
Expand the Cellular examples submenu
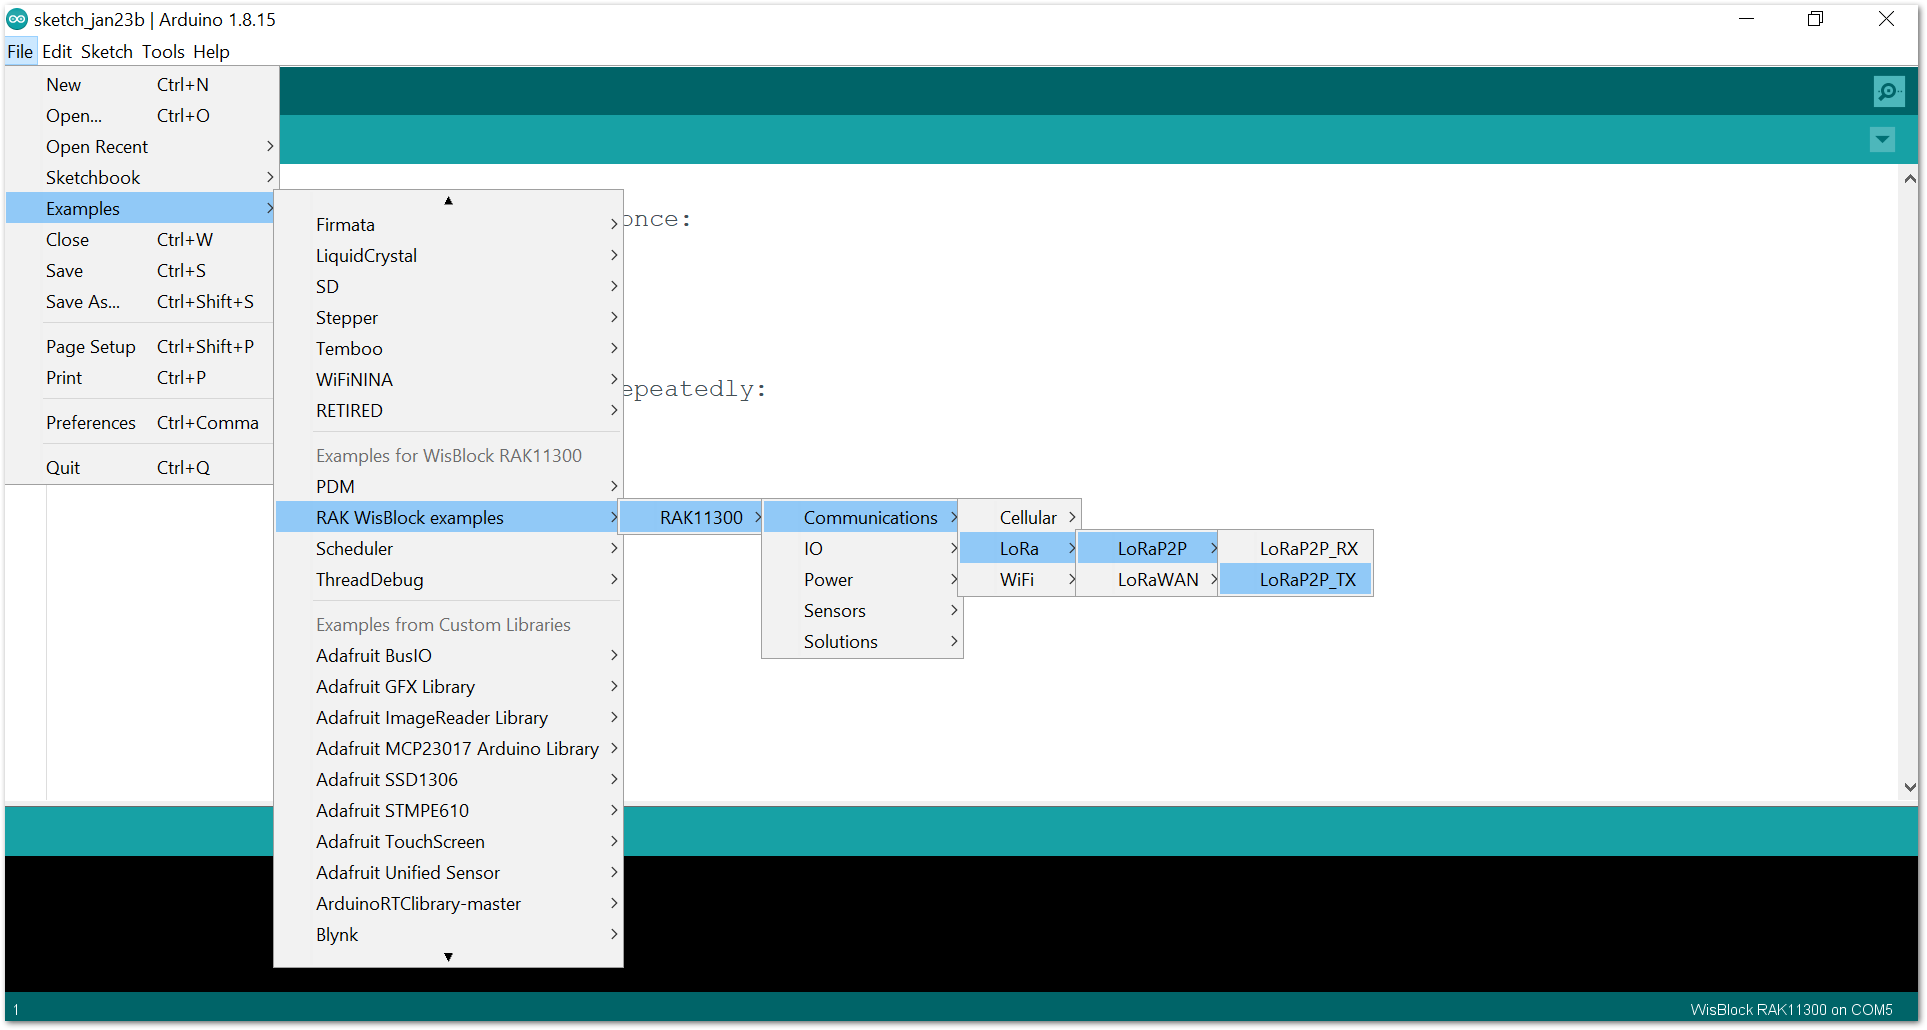[1028, 518]
